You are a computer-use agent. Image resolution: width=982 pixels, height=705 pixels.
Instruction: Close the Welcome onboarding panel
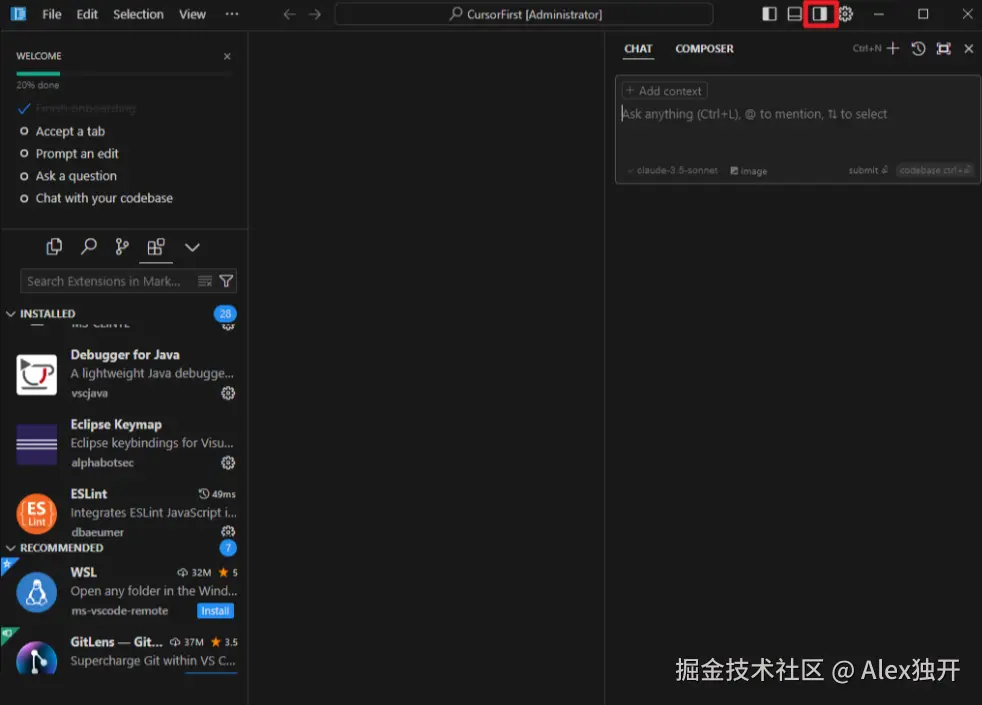pos(227,56)
